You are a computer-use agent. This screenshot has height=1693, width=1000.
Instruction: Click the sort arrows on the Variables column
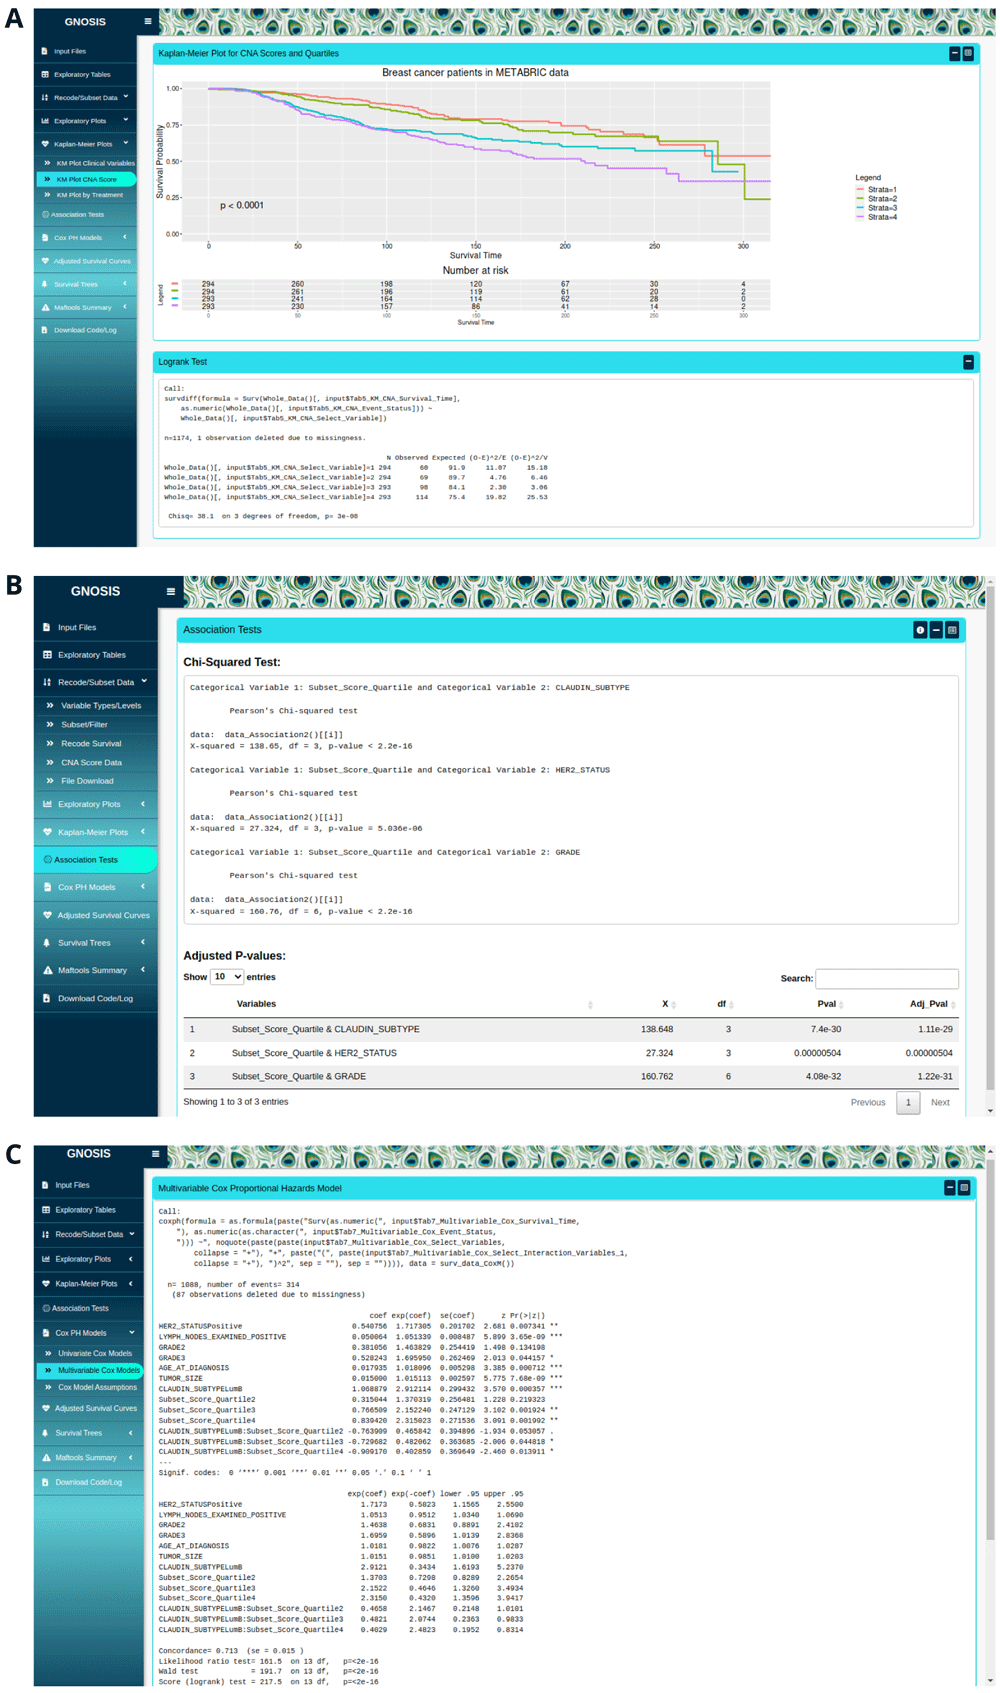(x=590, y=1004)
